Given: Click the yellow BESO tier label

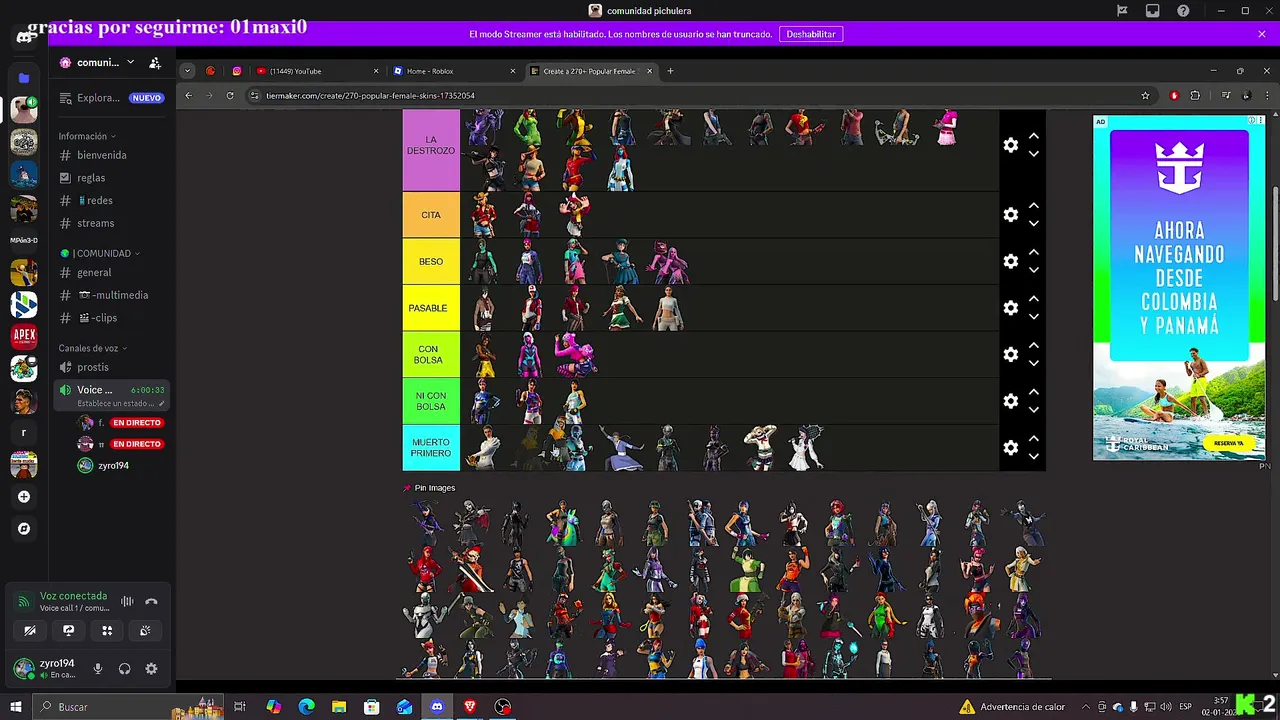Looking at the screenshot, I should coord(431,262).
